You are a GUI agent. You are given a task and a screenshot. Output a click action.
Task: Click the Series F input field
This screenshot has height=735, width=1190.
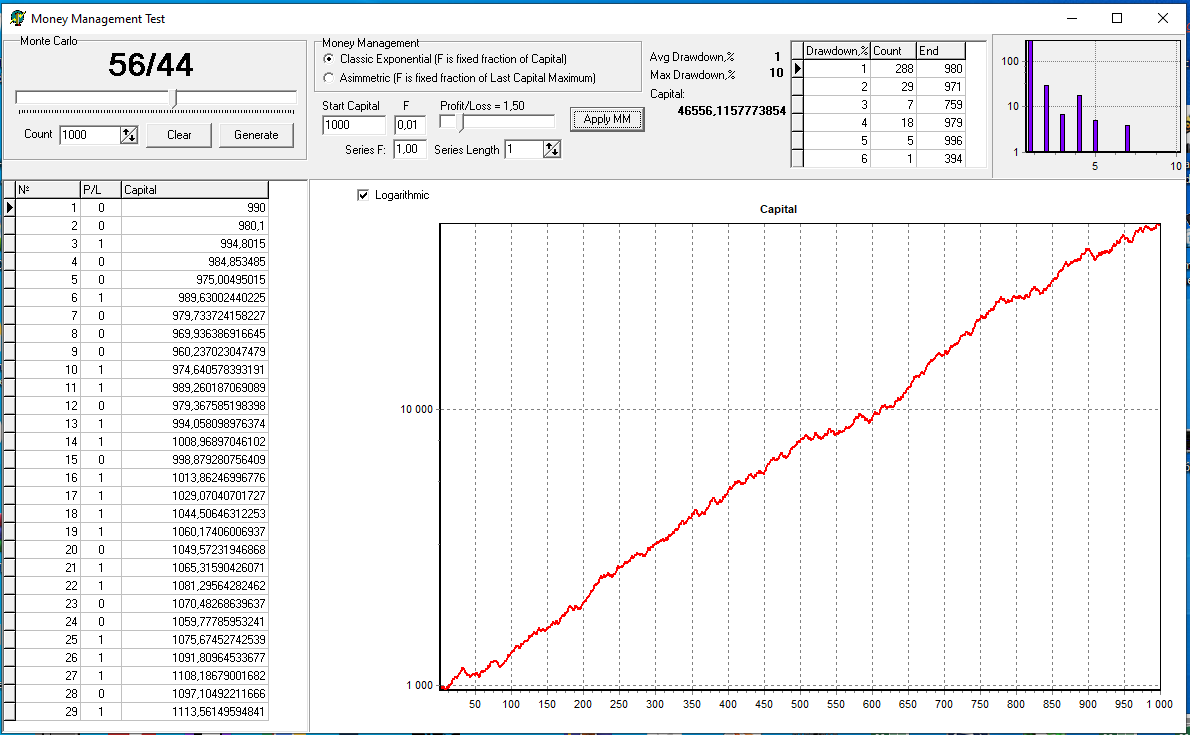pyautogui.click(x=410, y=150)
